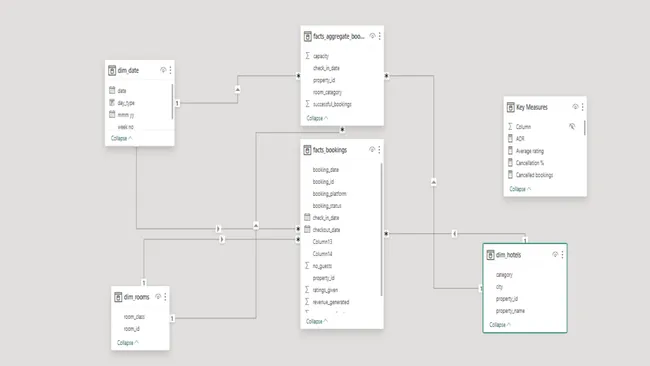
Task: Collapse the Key Measures table
Action: point(520,189)
